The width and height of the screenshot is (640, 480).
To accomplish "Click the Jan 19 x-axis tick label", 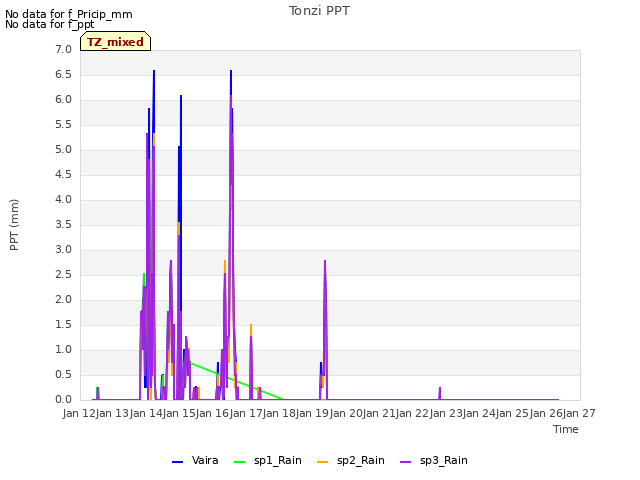I will 313,413.
